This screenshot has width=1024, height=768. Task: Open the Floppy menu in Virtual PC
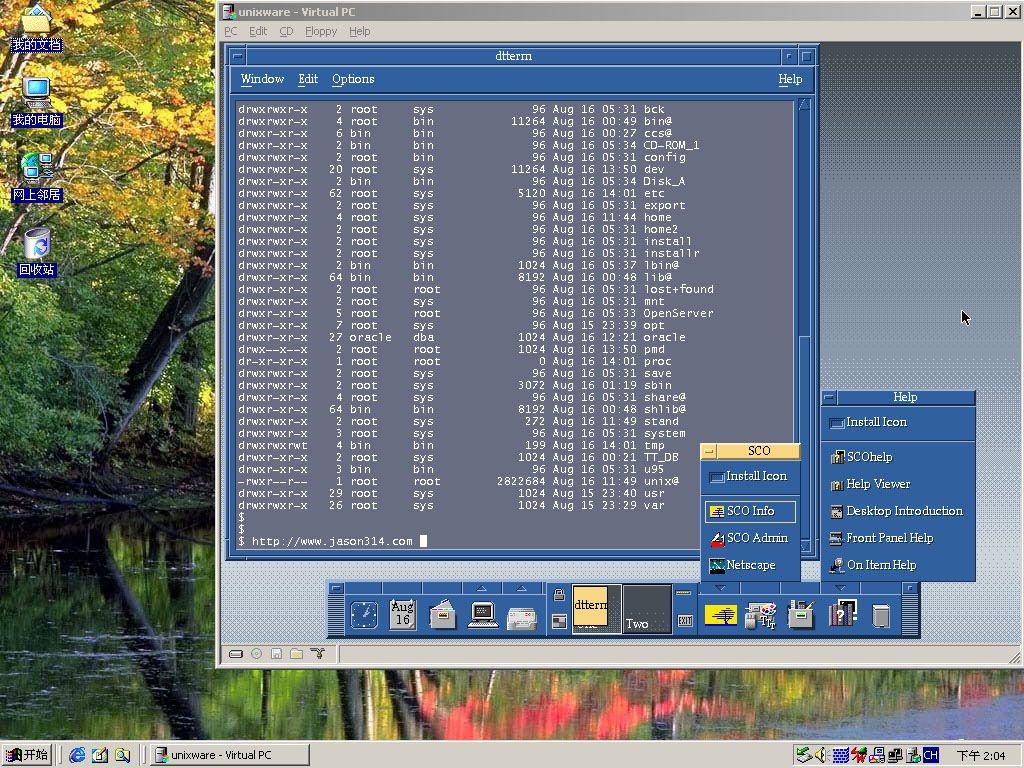pos(321,31)
